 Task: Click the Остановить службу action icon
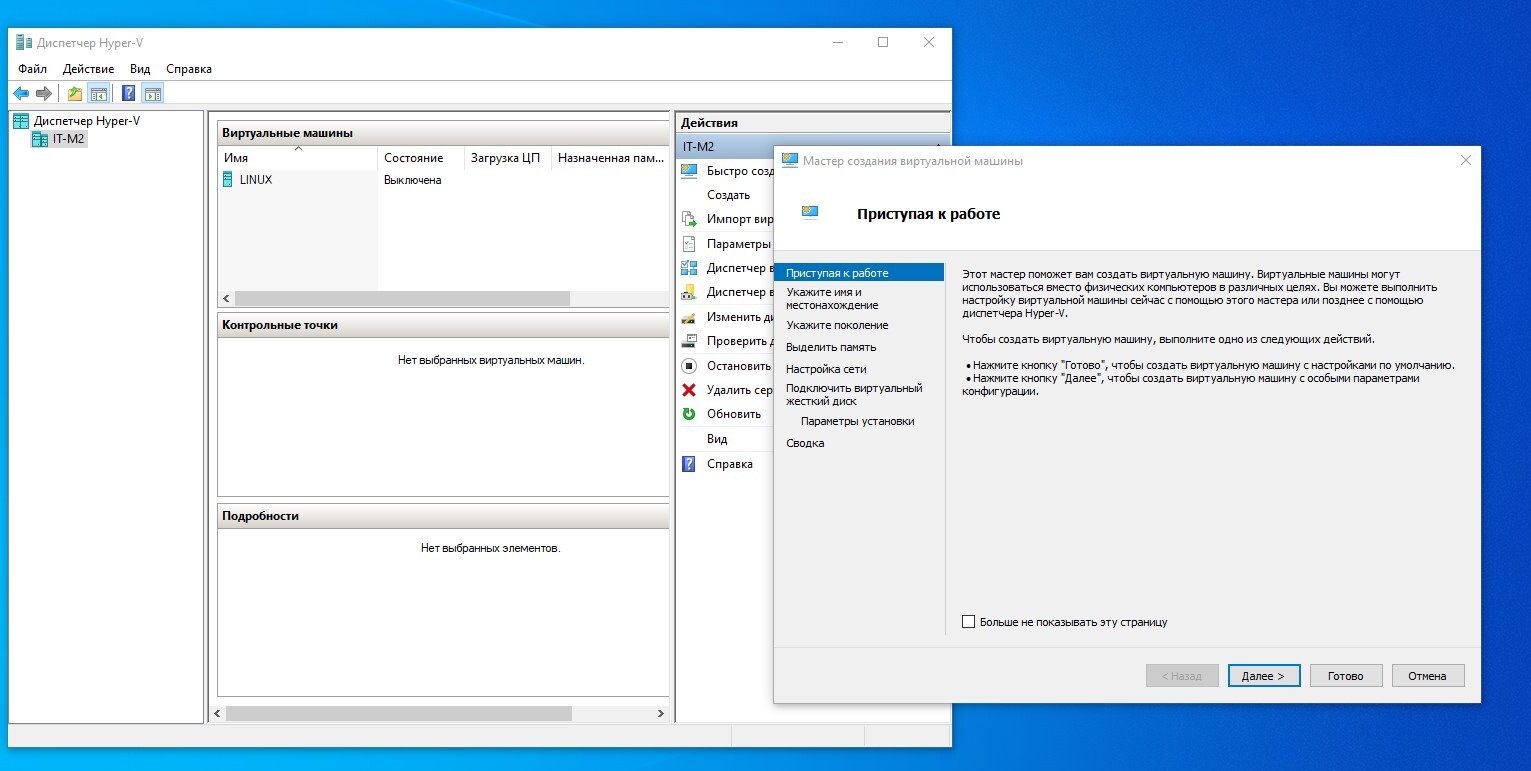point(689,366)
